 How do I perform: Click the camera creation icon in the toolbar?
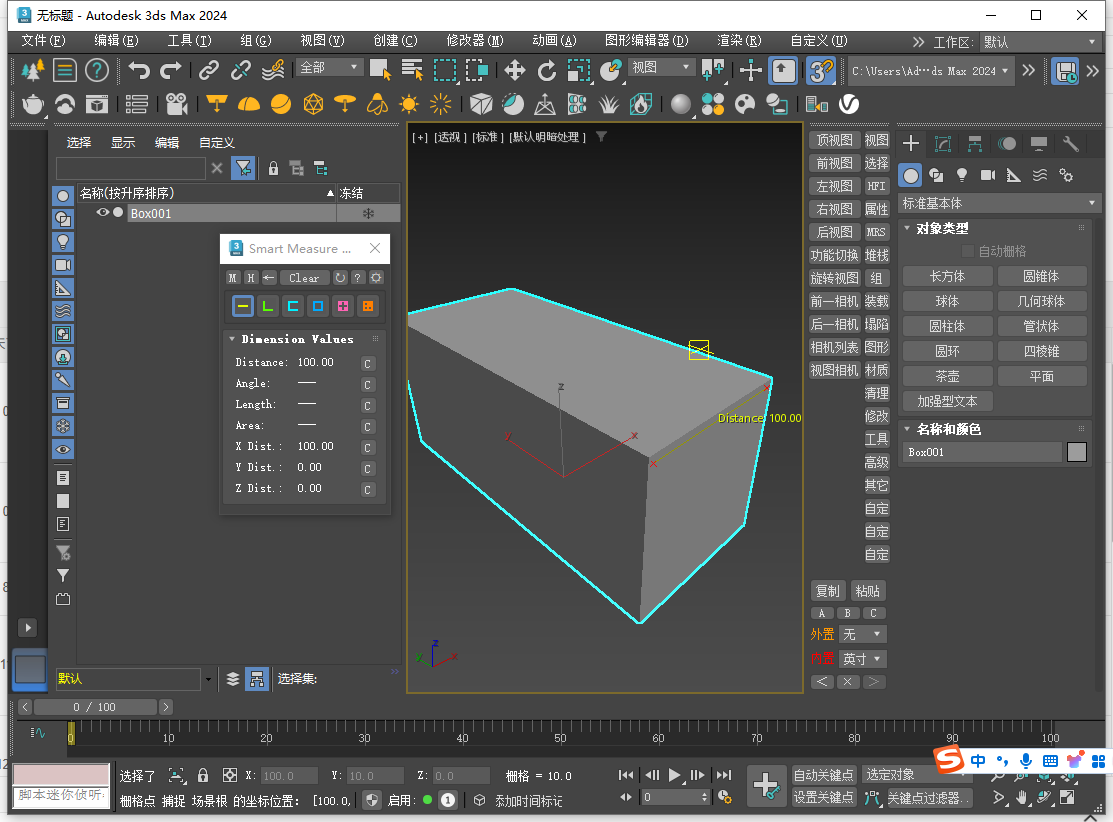pyautogui.click(x=174, y=102)
